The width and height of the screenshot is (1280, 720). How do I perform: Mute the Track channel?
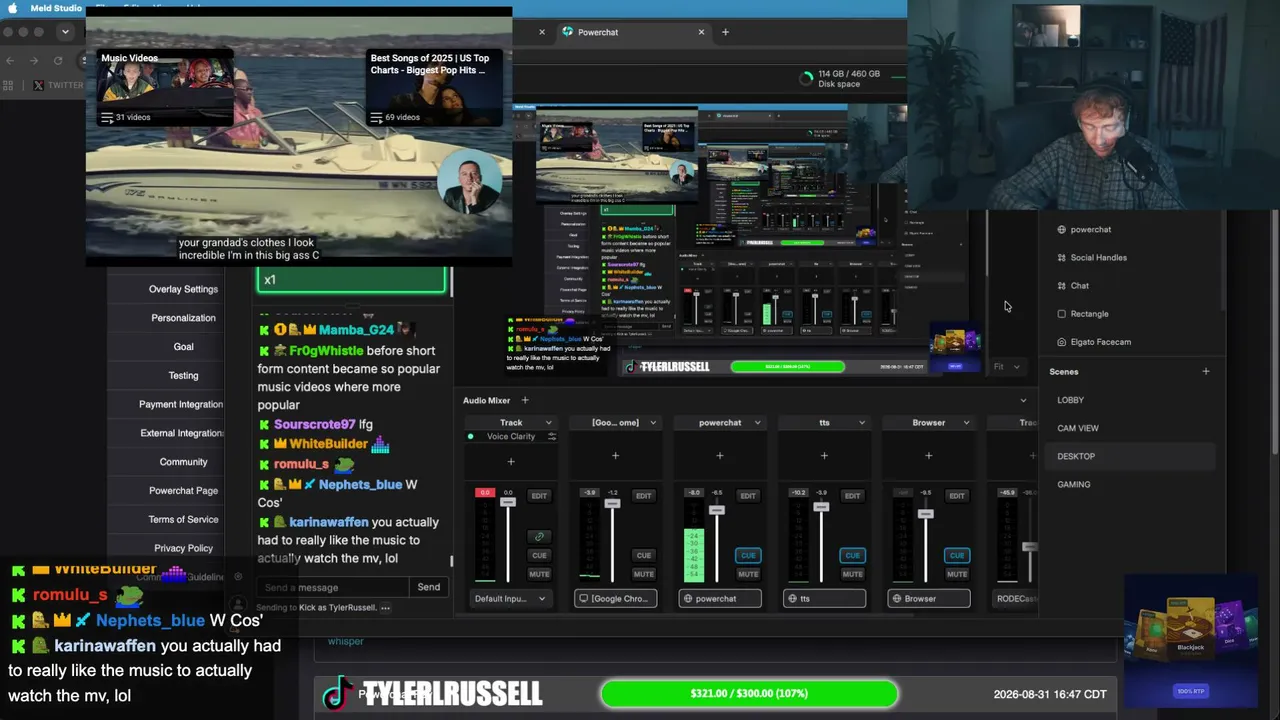click(x=539, y=574)
